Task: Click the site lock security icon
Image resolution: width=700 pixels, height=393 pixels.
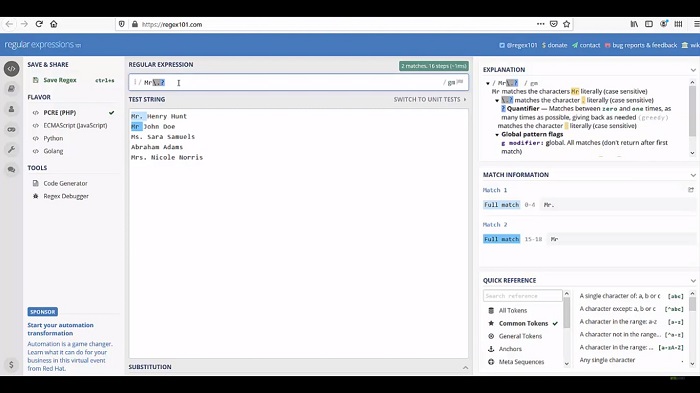Action: 135,24
